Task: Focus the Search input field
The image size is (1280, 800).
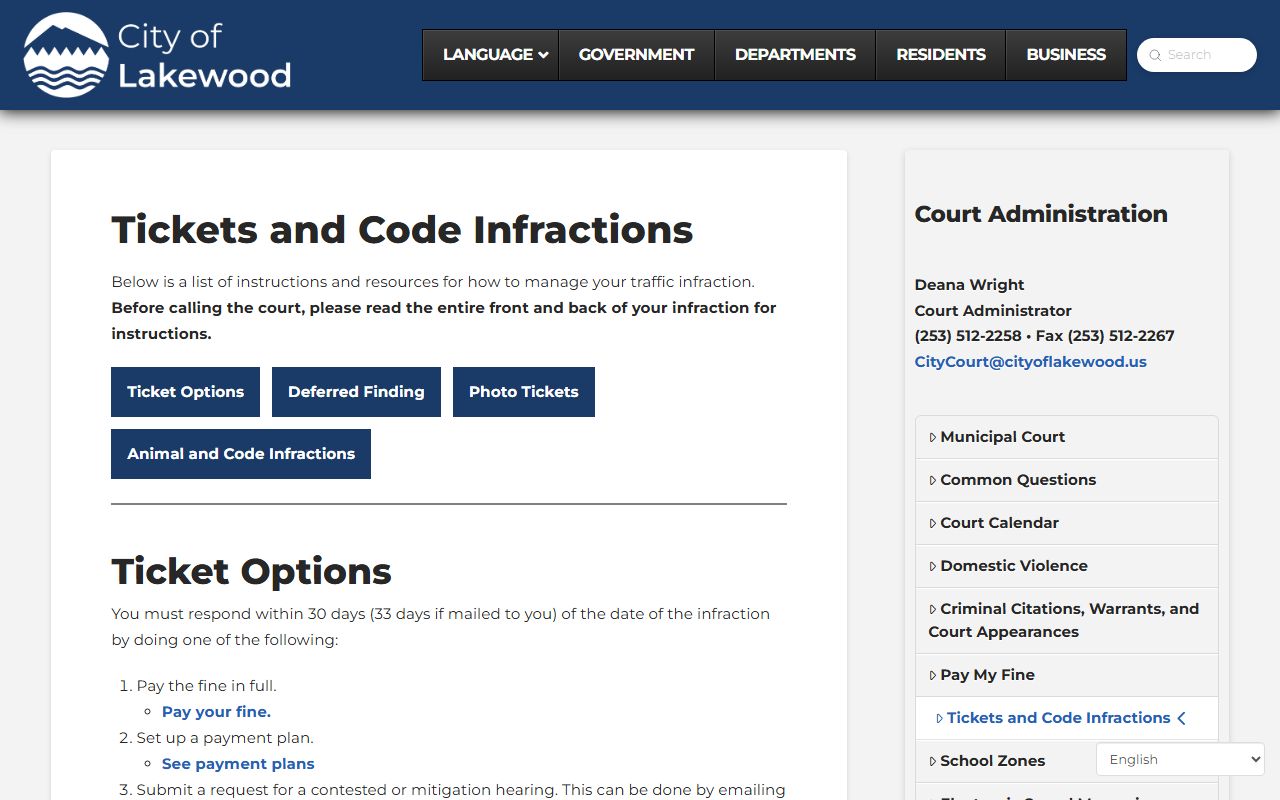Action: 1207,55
